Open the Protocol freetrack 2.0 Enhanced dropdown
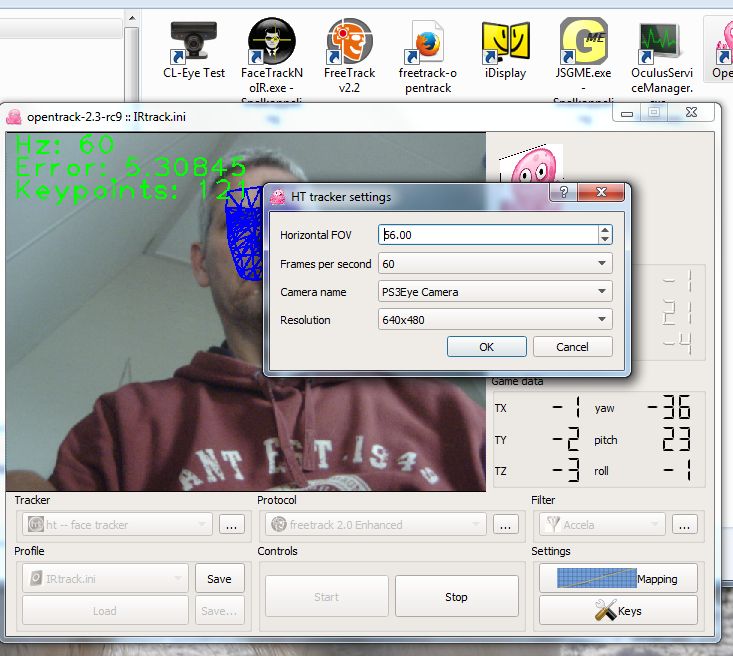Image resolution: width=733 pixels, height=656 pixels. pos(376,525)
